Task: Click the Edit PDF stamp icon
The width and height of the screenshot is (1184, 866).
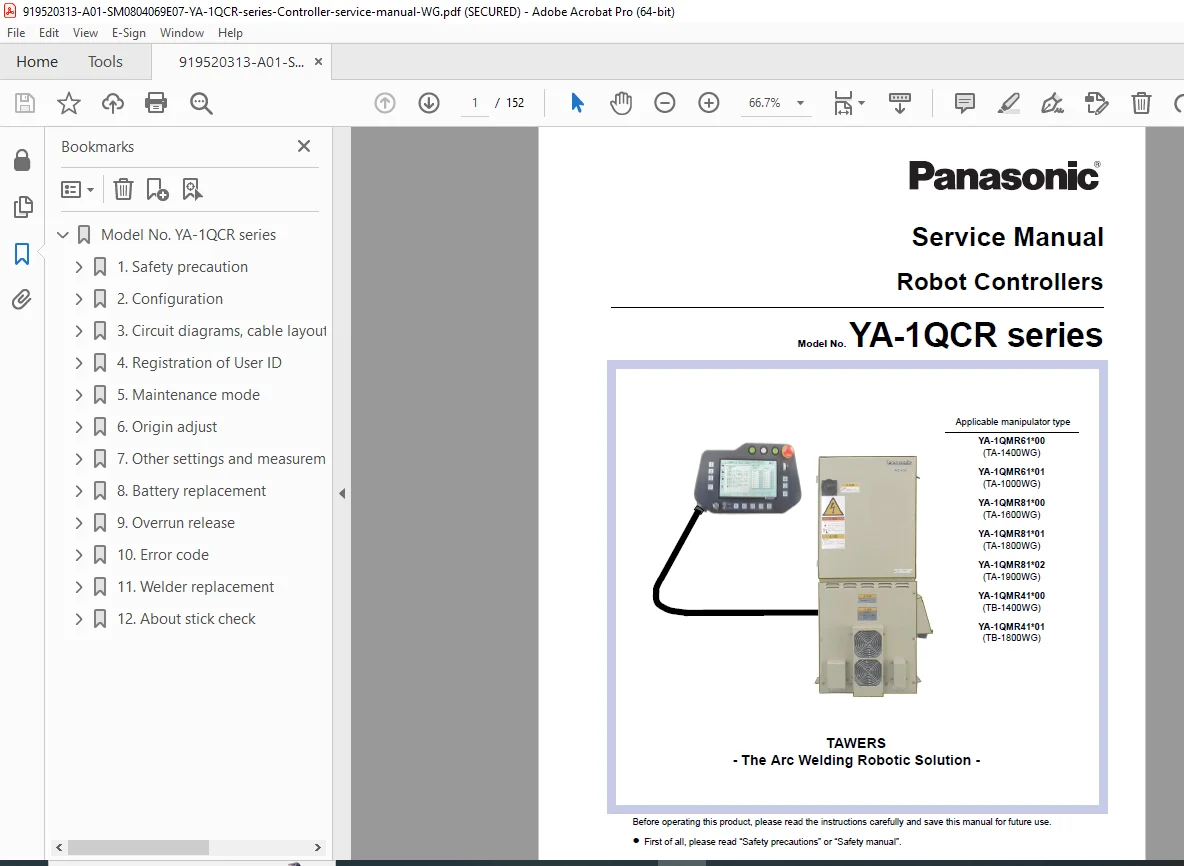Action: click(1096, 103)
